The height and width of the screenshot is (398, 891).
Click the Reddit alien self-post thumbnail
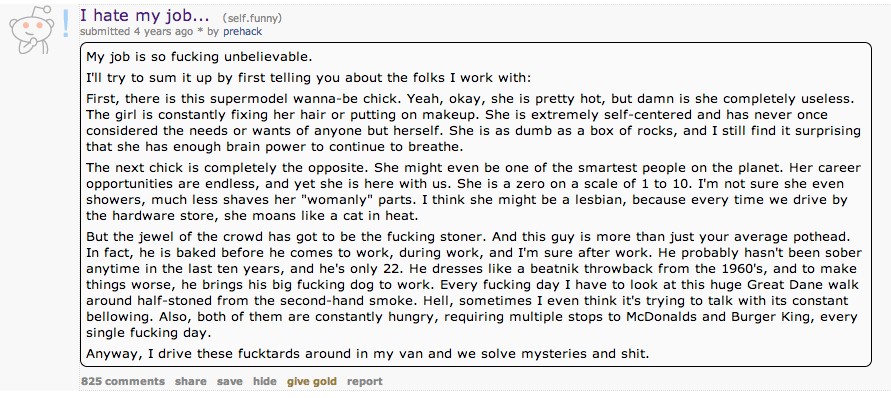click(x=32, y=30)
